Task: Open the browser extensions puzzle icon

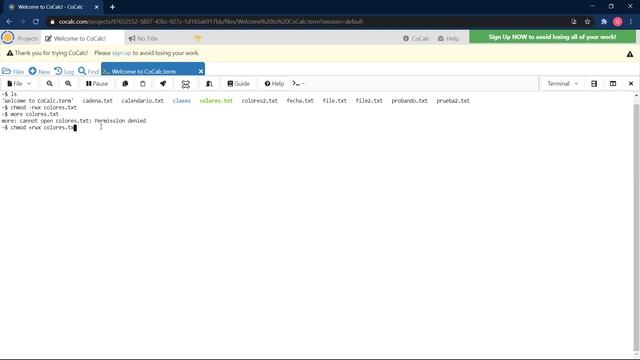Action: point(604,22)
